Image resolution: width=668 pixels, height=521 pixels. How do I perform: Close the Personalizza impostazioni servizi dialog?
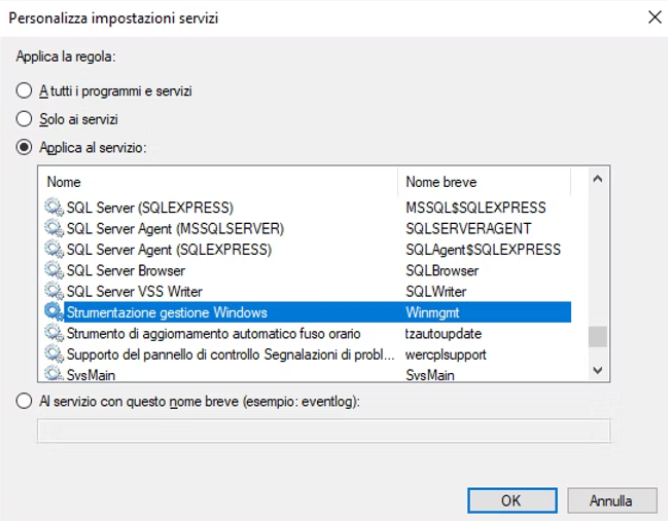[655, 17]
